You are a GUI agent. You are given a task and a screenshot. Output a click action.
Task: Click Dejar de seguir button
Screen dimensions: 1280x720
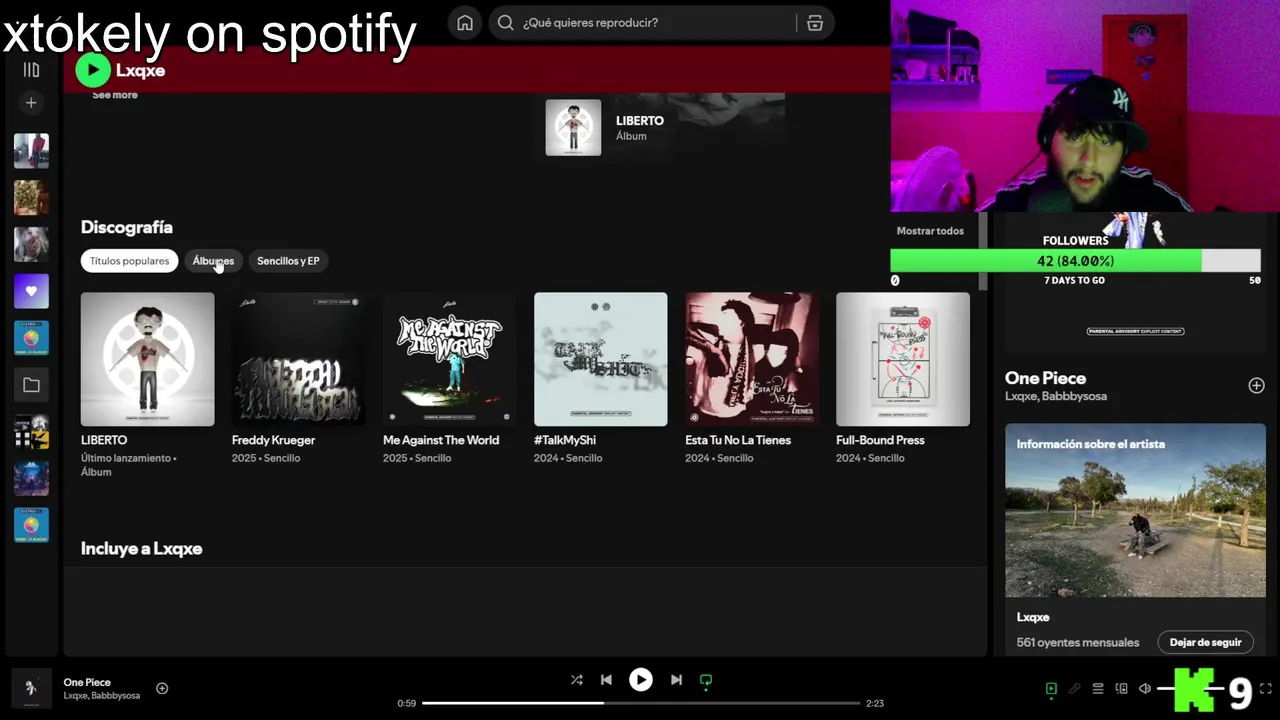pyautogui.click(x=1205, y=642)
